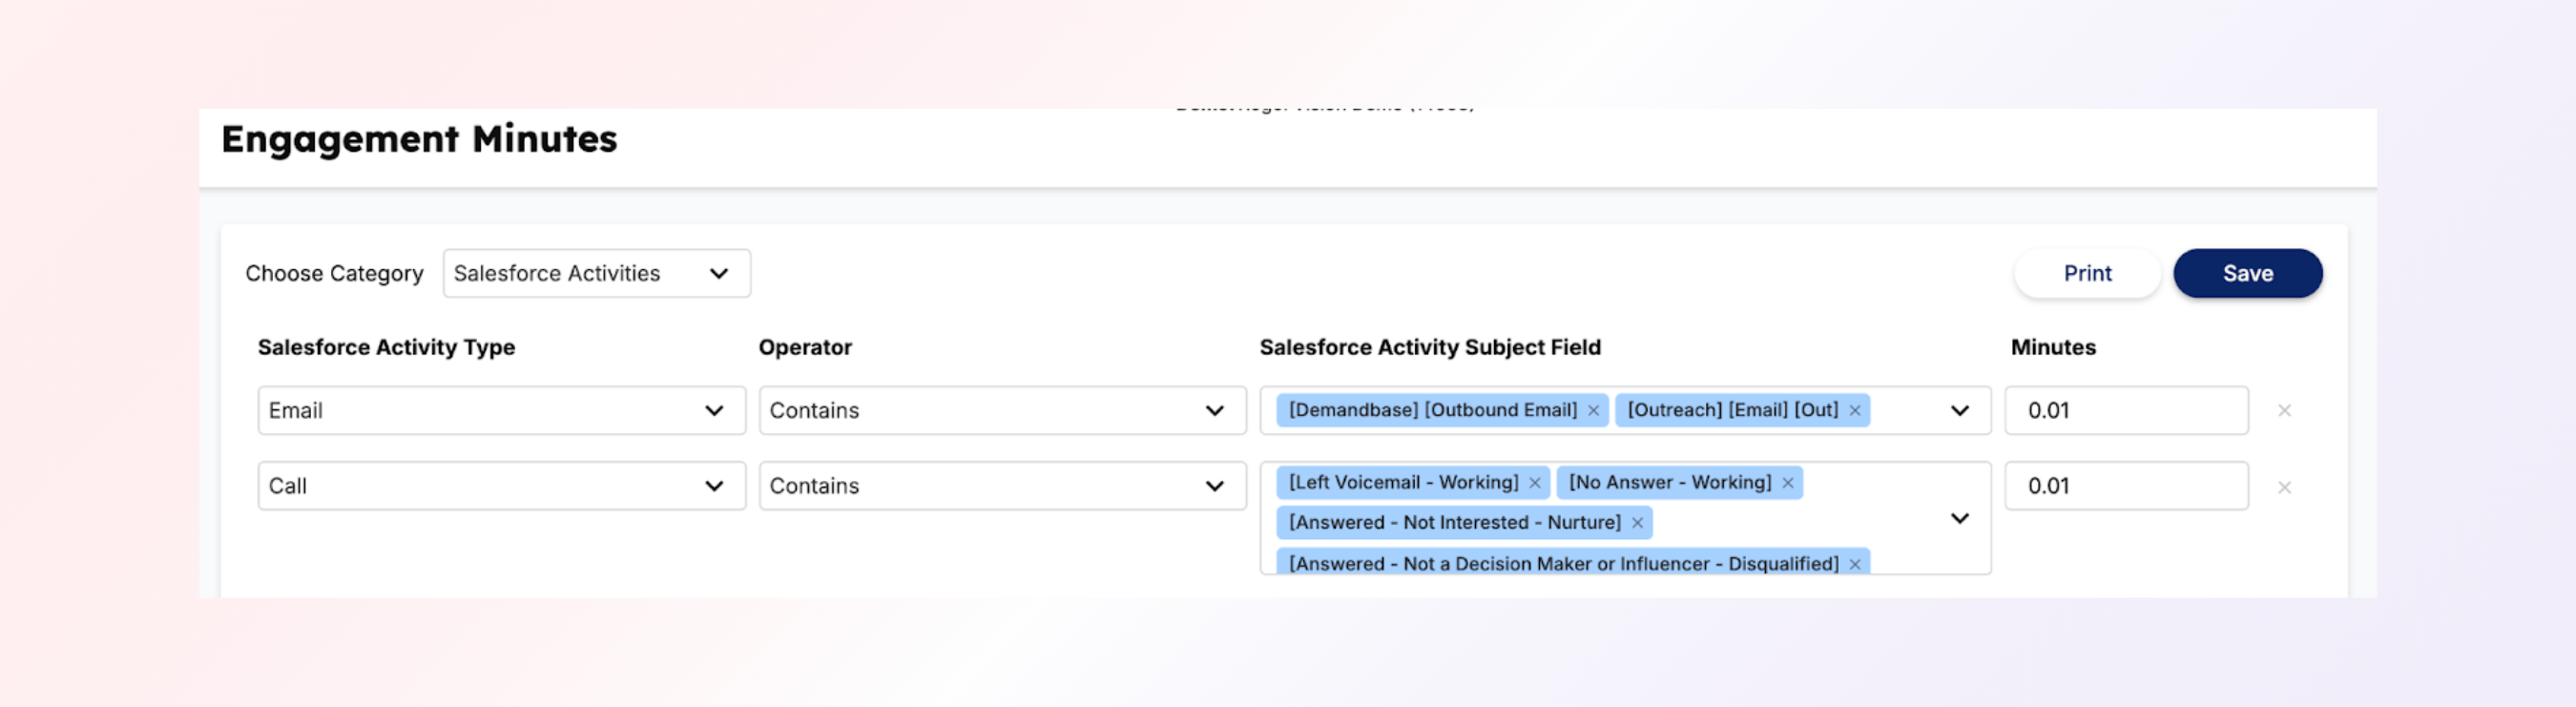Expand the Operator dropdown in Call row
2576x707 pixels.
coord(1002,486)
